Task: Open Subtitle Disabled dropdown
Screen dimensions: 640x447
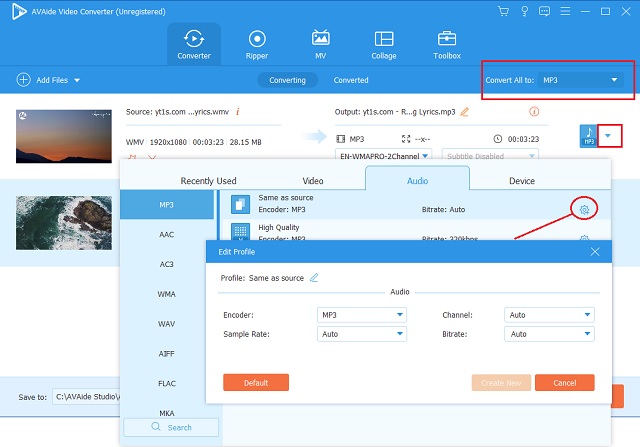Action: 490,156
